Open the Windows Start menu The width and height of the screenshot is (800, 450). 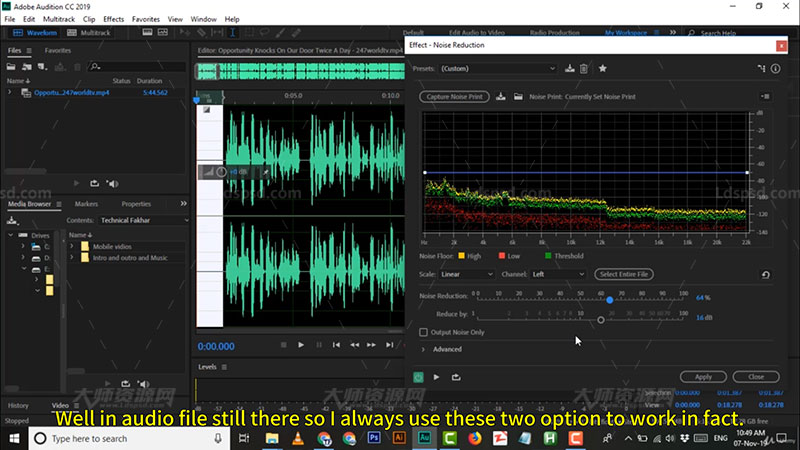pyautogui.click(x=14, y=438)
